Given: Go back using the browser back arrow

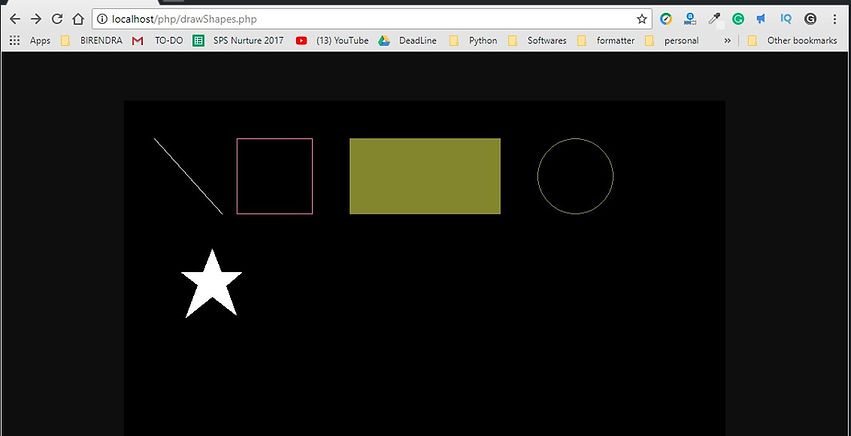Looking at the screenshot, I should [x=15, y=20].
